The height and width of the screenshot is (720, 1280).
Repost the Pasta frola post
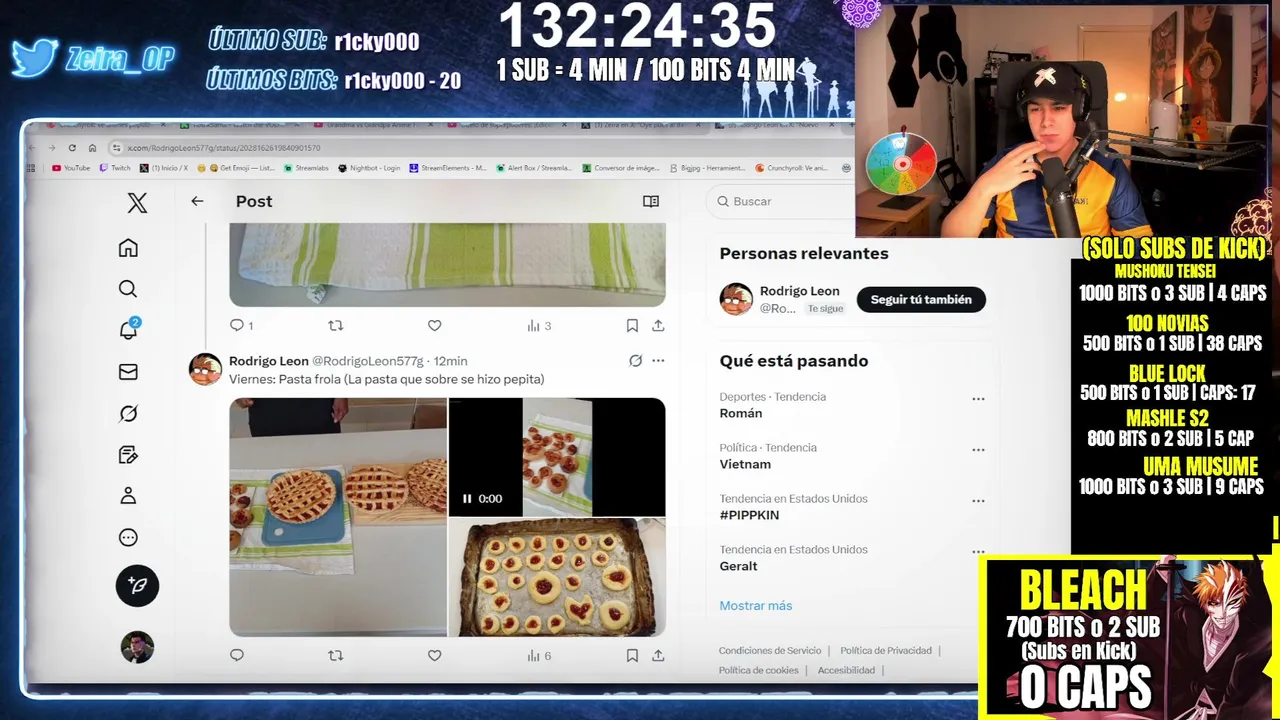pyautogui.click(x=336, y=655)
